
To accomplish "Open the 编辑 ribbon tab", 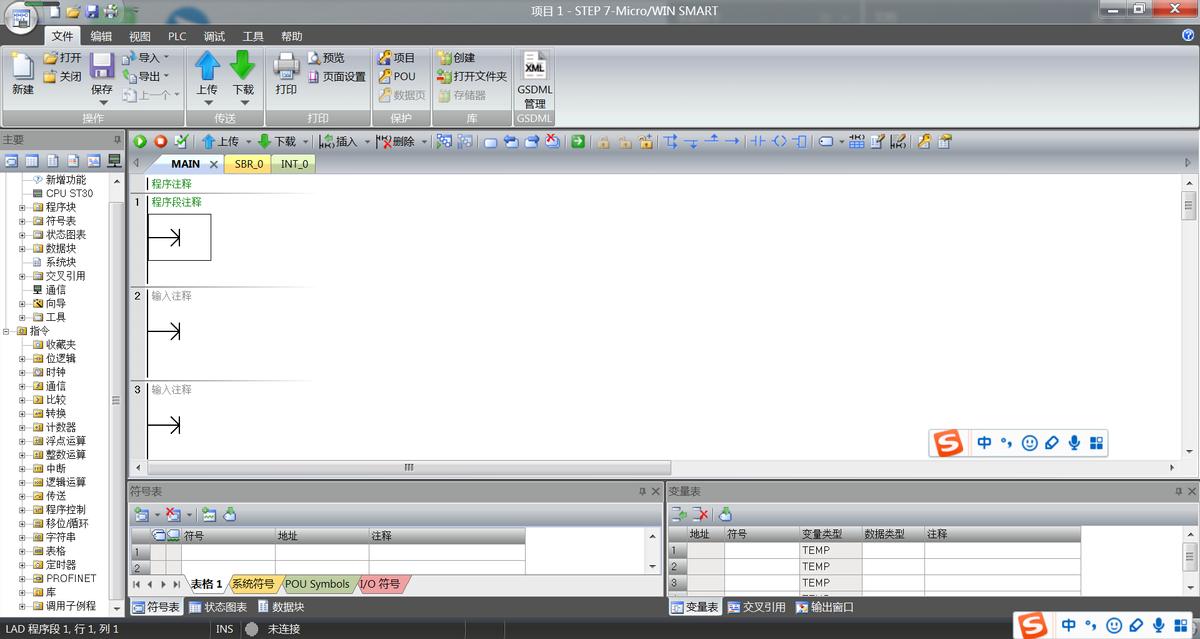I will coord(101,36).
